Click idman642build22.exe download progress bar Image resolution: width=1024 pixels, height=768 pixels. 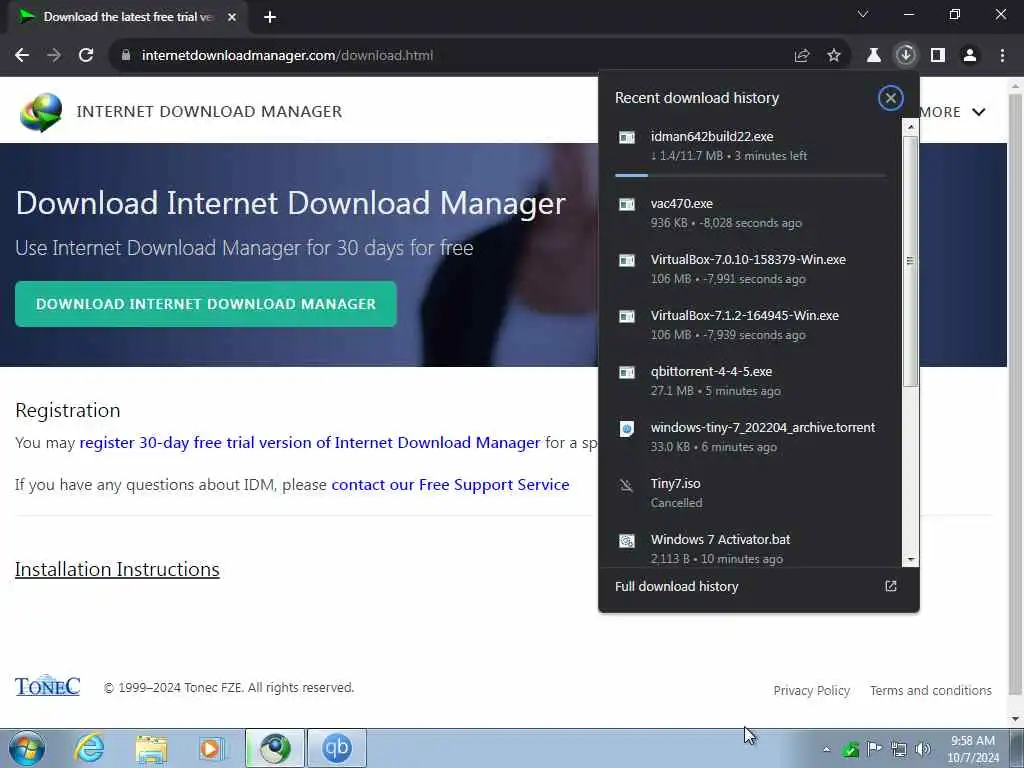[750, 175]
